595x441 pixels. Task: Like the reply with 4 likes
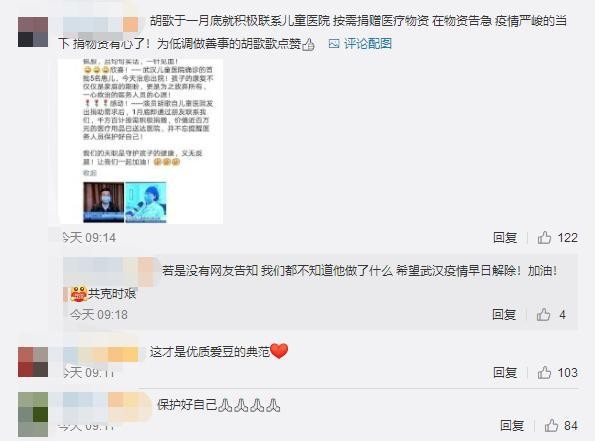[x=543, y=314]
